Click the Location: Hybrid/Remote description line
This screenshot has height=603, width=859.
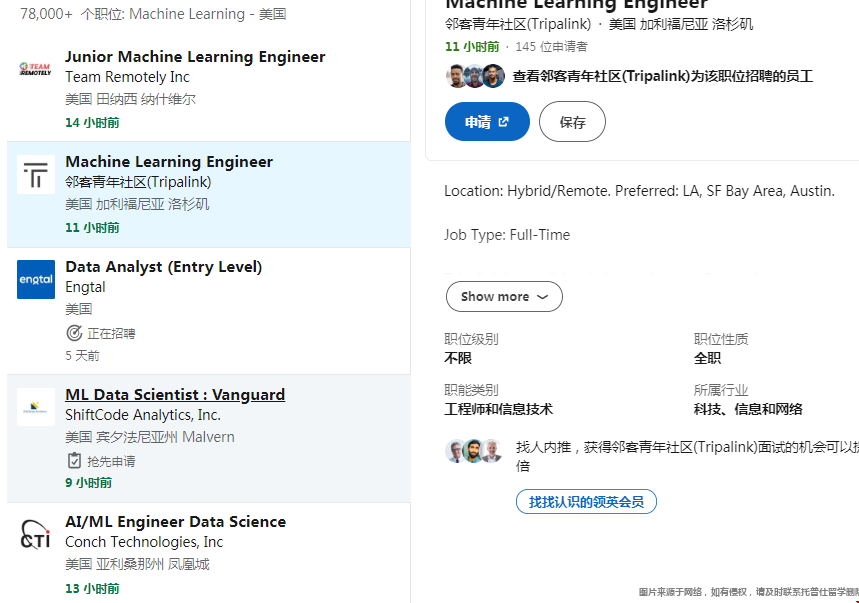(639, 191)
